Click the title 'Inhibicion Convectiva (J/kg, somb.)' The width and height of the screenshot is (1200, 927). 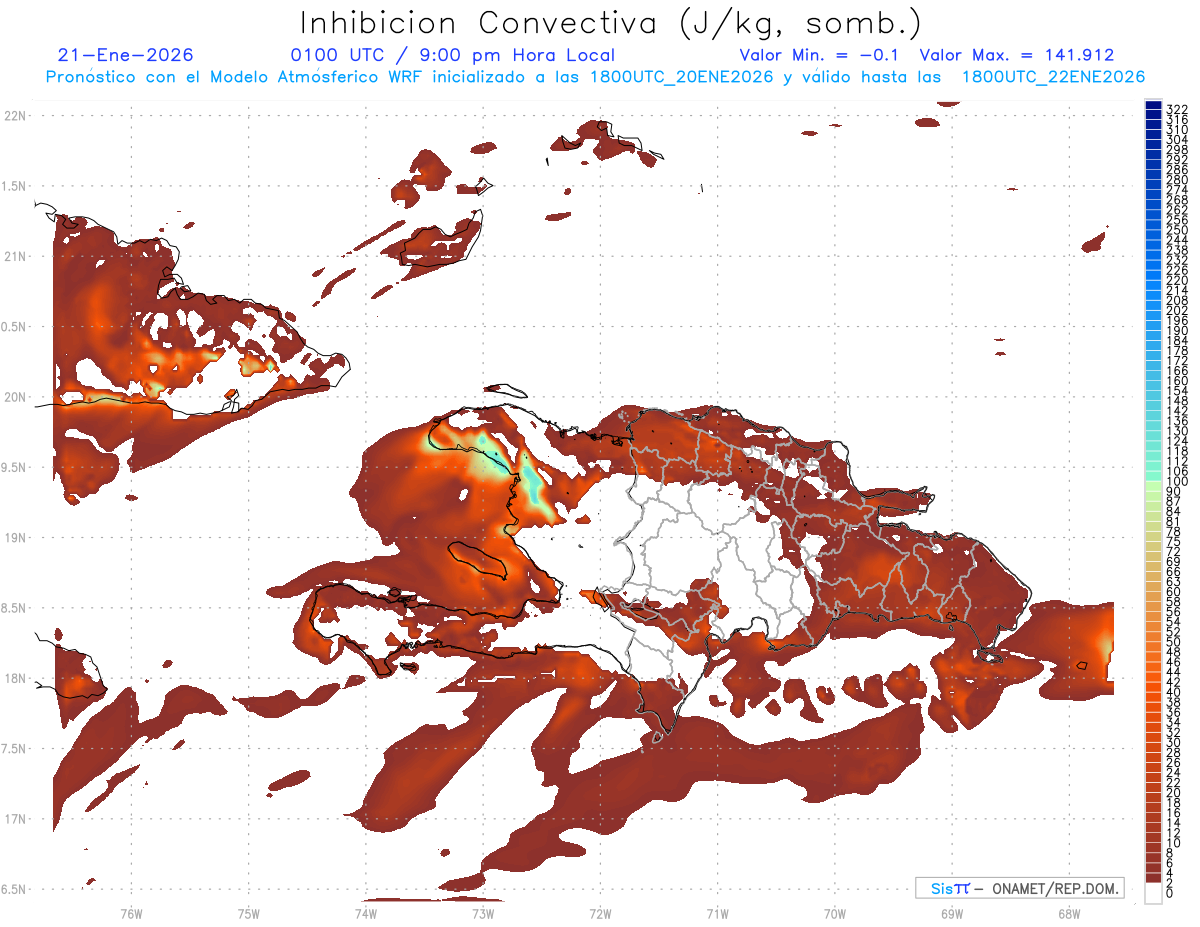[x=611, y=23]
